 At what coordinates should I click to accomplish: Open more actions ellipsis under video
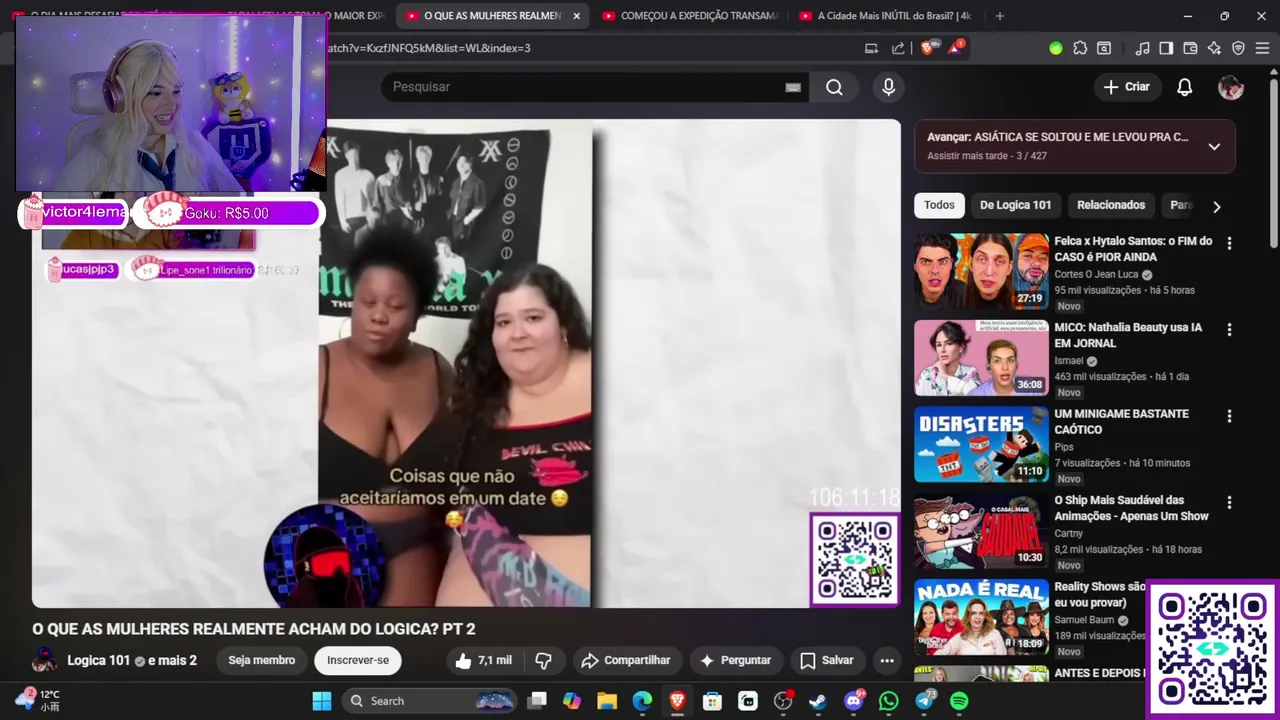886,660
